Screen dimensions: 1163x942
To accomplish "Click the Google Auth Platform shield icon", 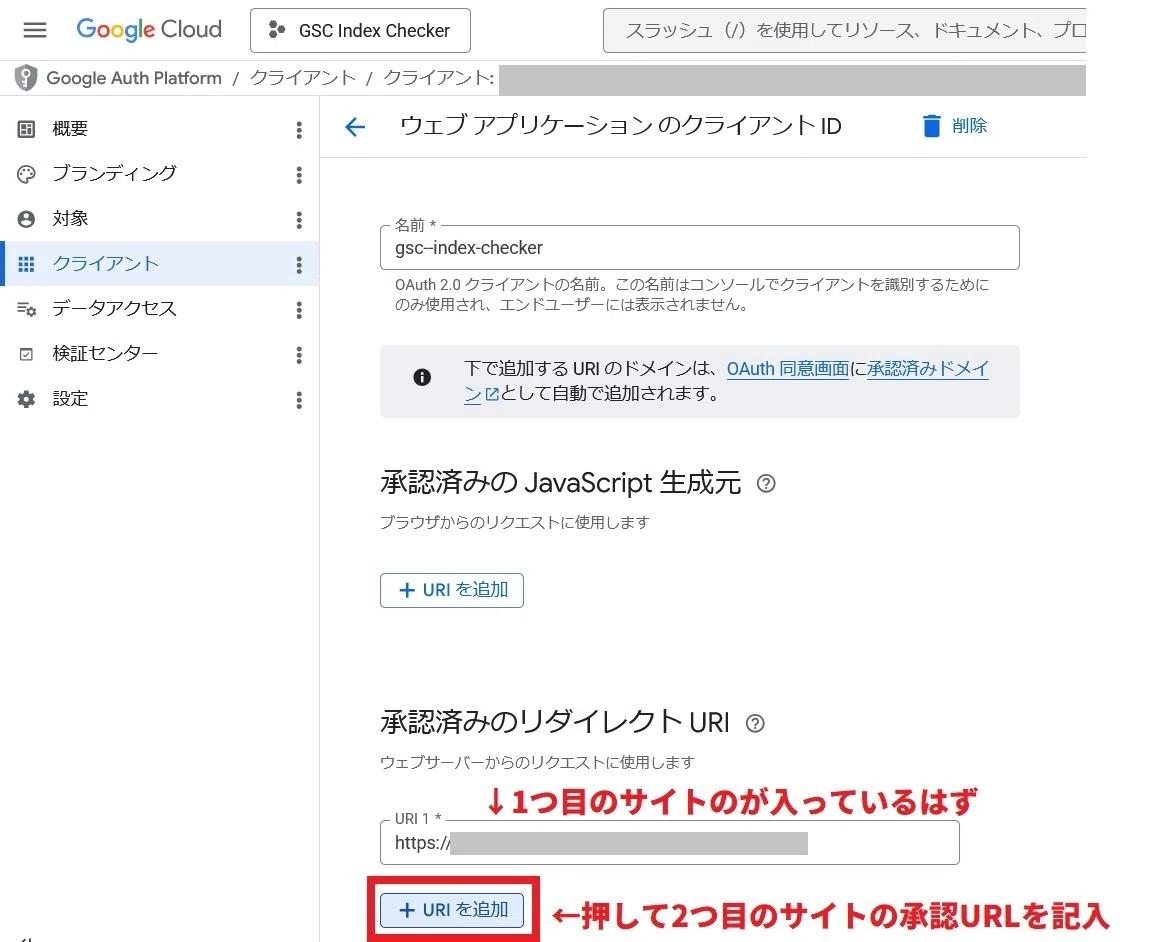I will pyautogui.click(x=26, y=78).
